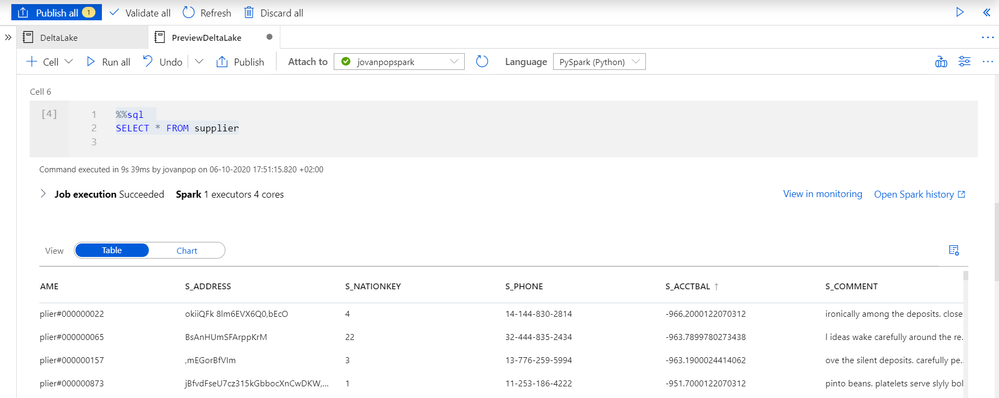Run all notebook cells
The width and height of the screenshot is (999, 398).
(x=108, y=62)
